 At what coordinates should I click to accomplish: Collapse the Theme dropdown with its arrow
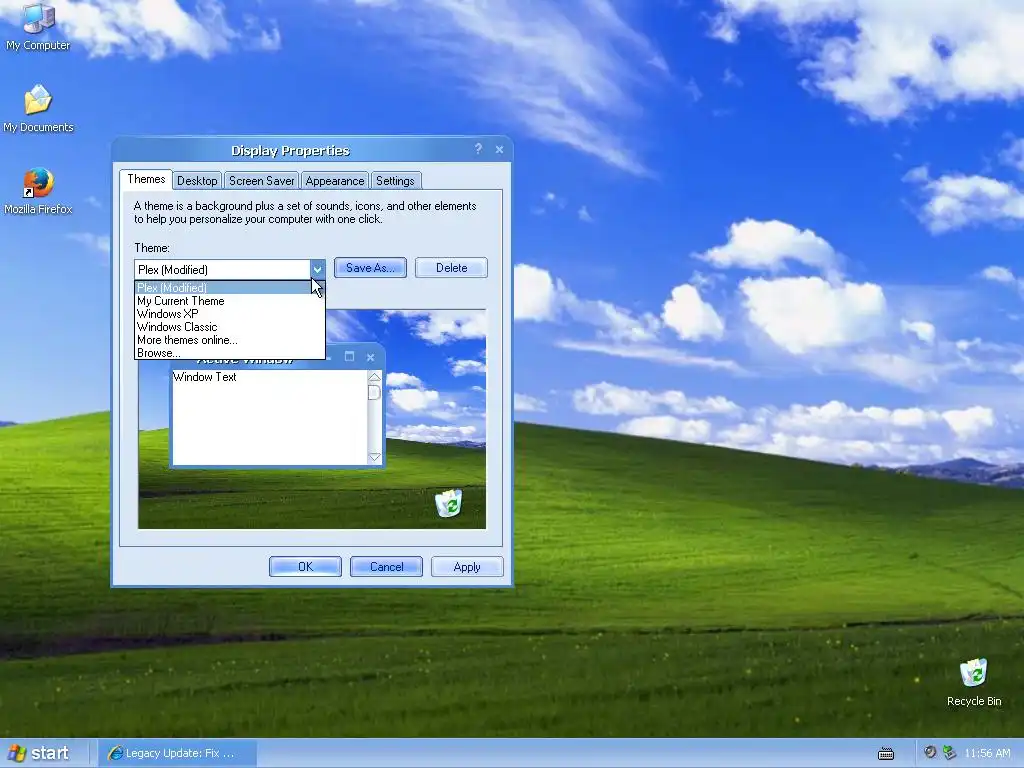[317, 269]
